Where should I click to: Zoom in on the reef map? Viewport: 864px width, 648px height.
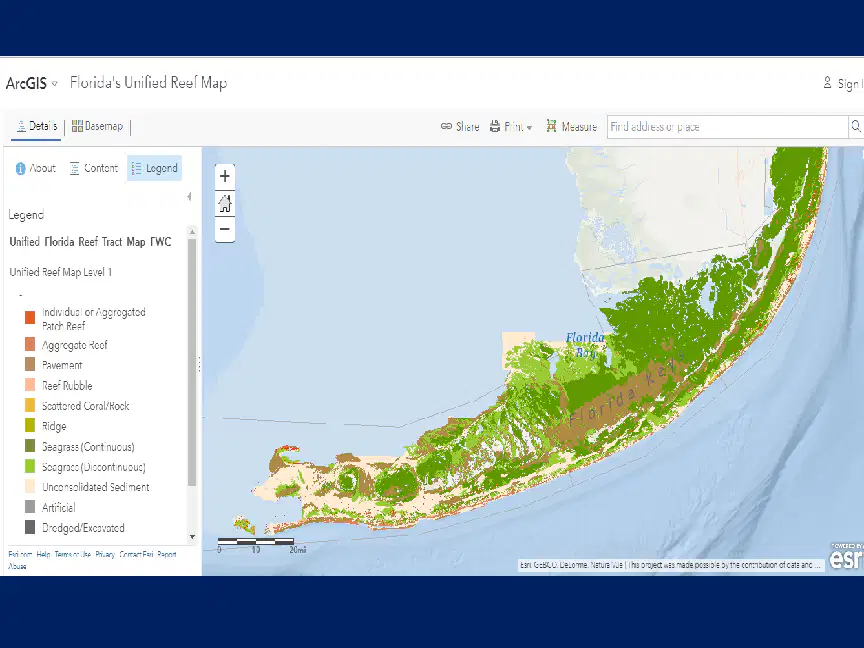pos(225,176)
